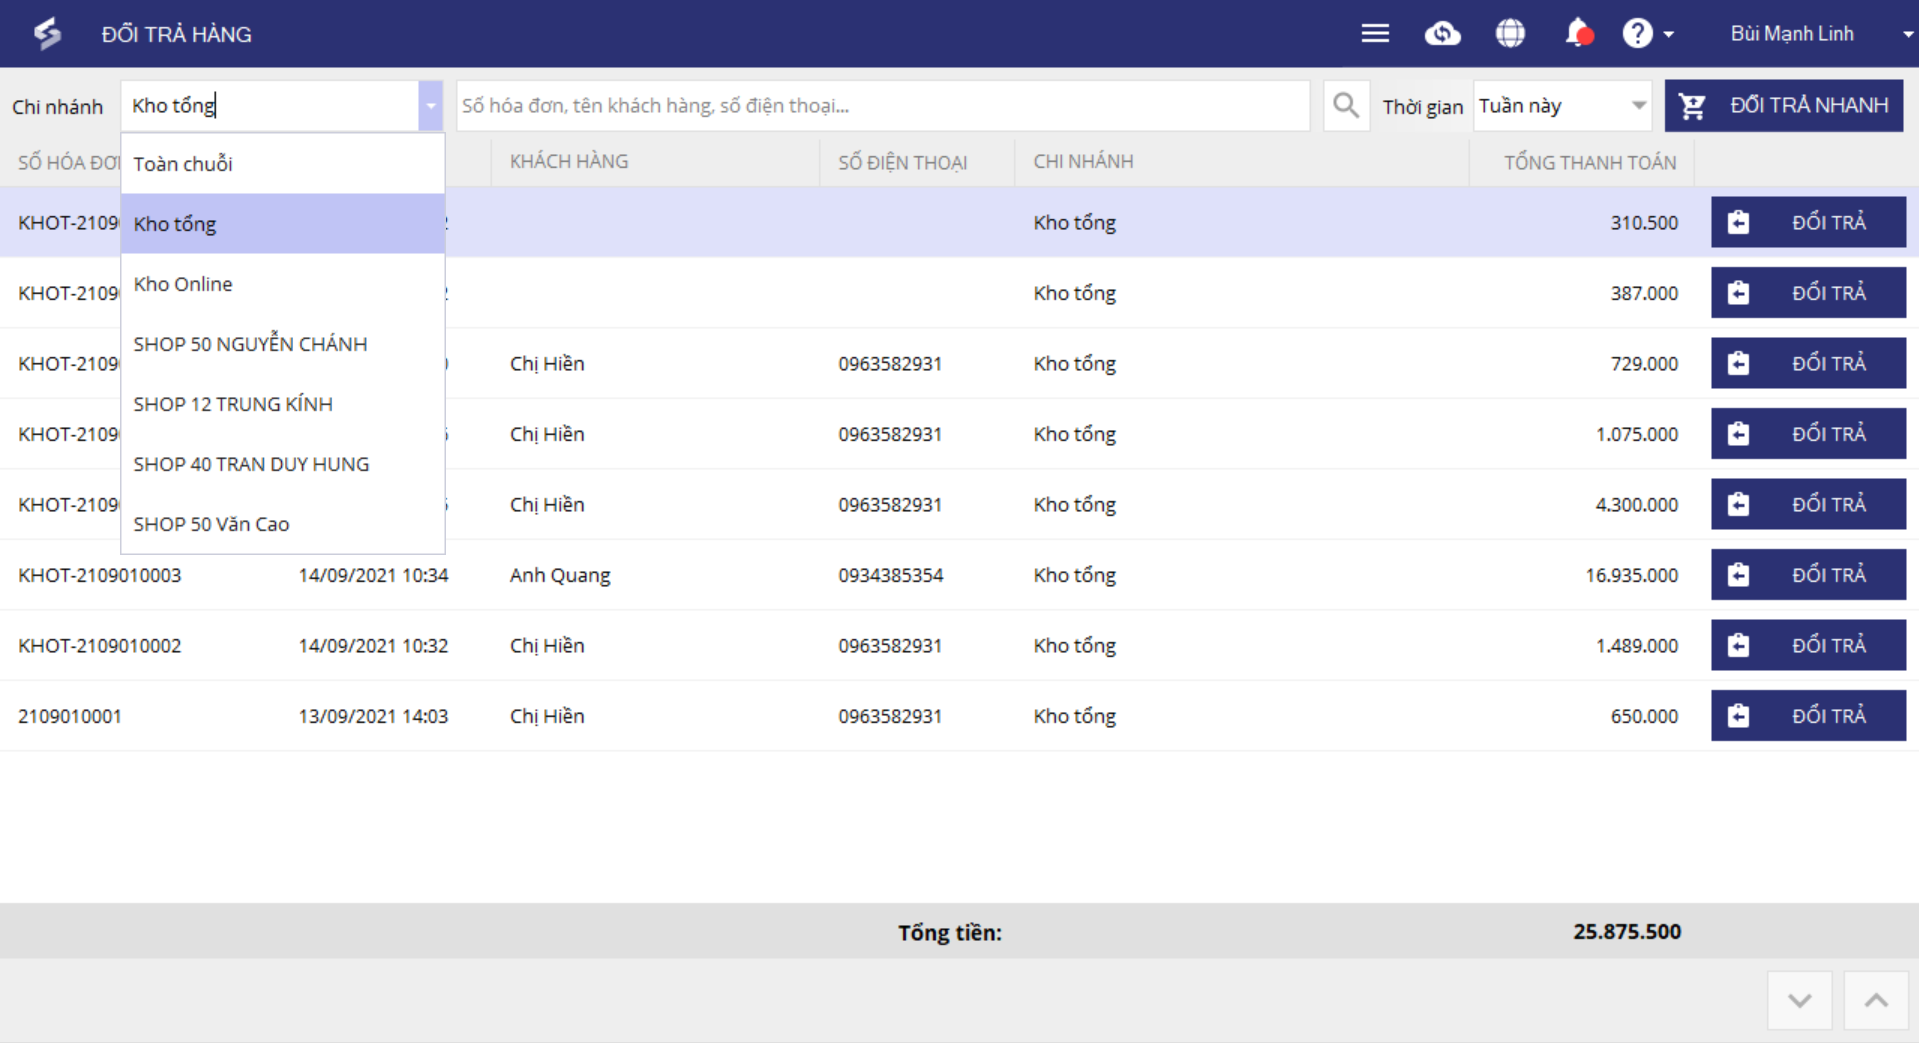
Task: Collapse the Chi nhánh dropdown arrow
Action: (431, 106)
